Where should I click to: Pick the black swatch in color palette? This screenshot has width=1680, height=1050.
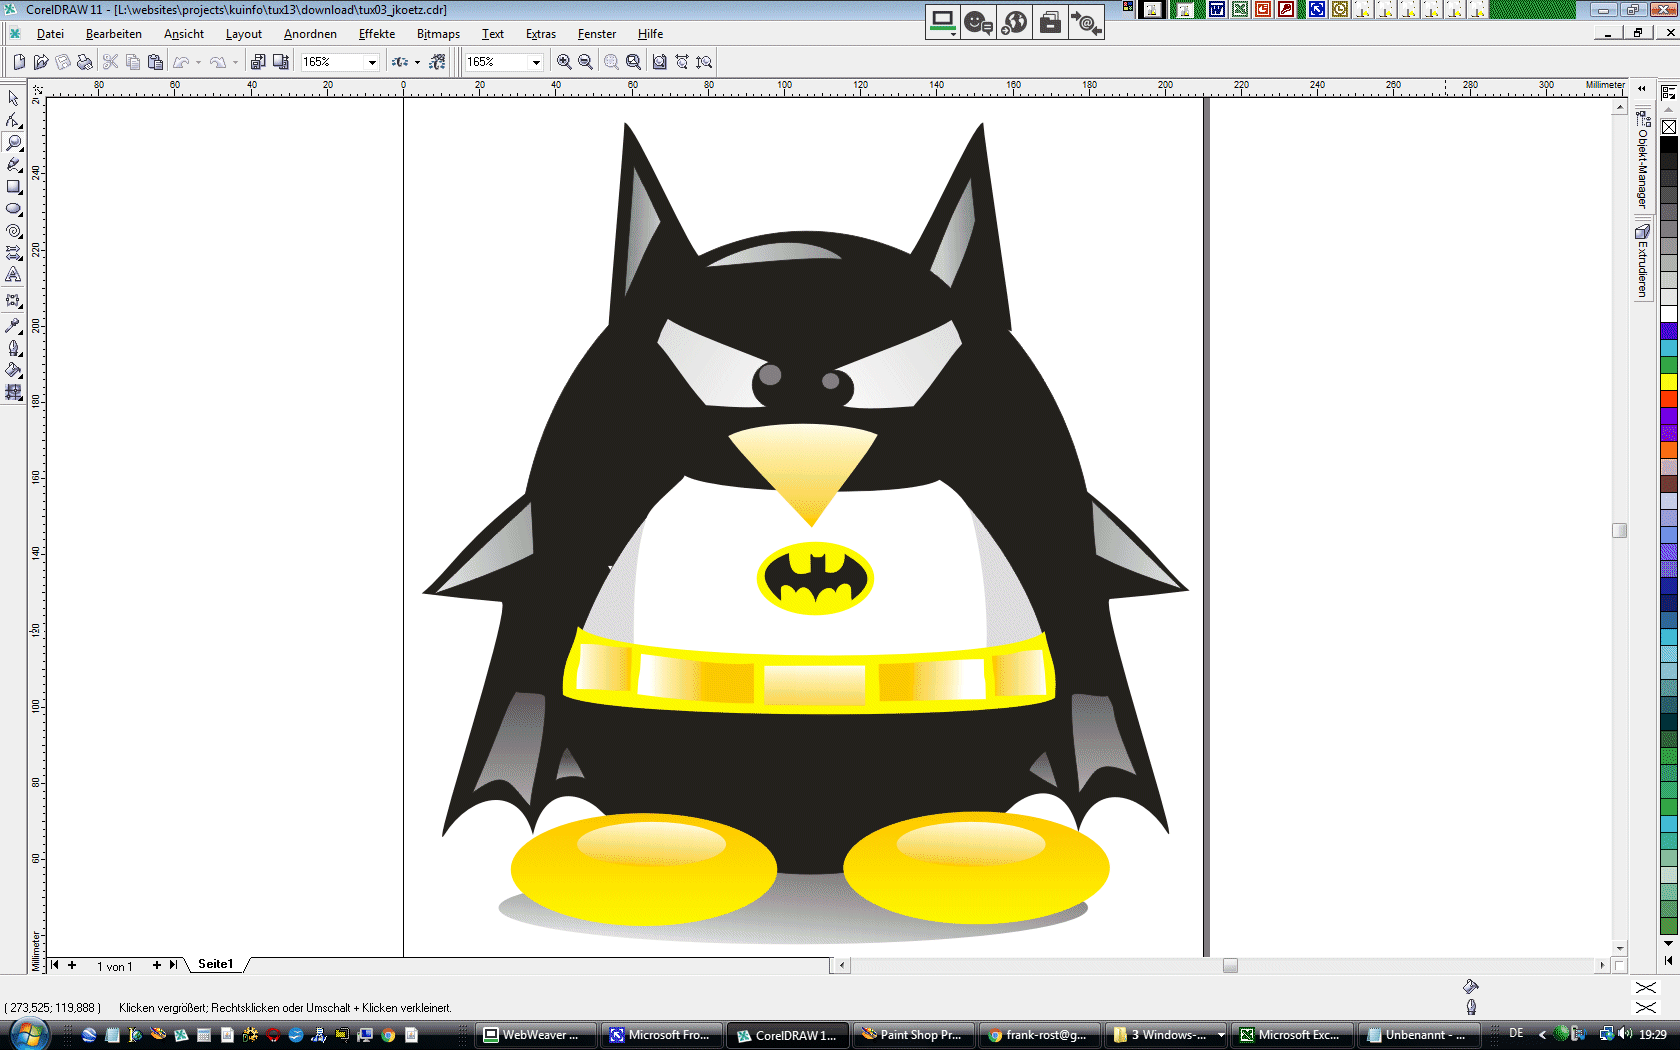[1669, 145]
